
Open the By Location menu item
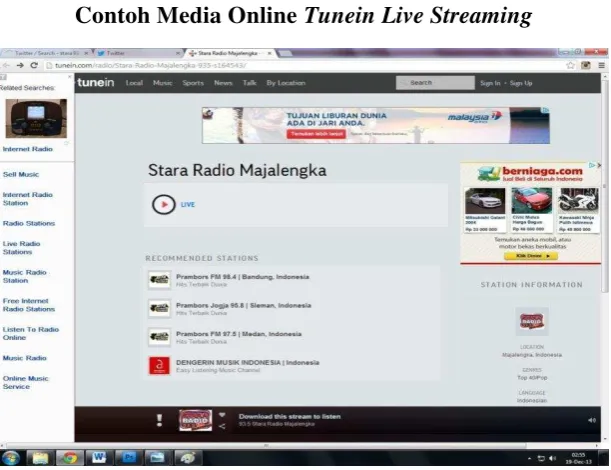(286, 83)
